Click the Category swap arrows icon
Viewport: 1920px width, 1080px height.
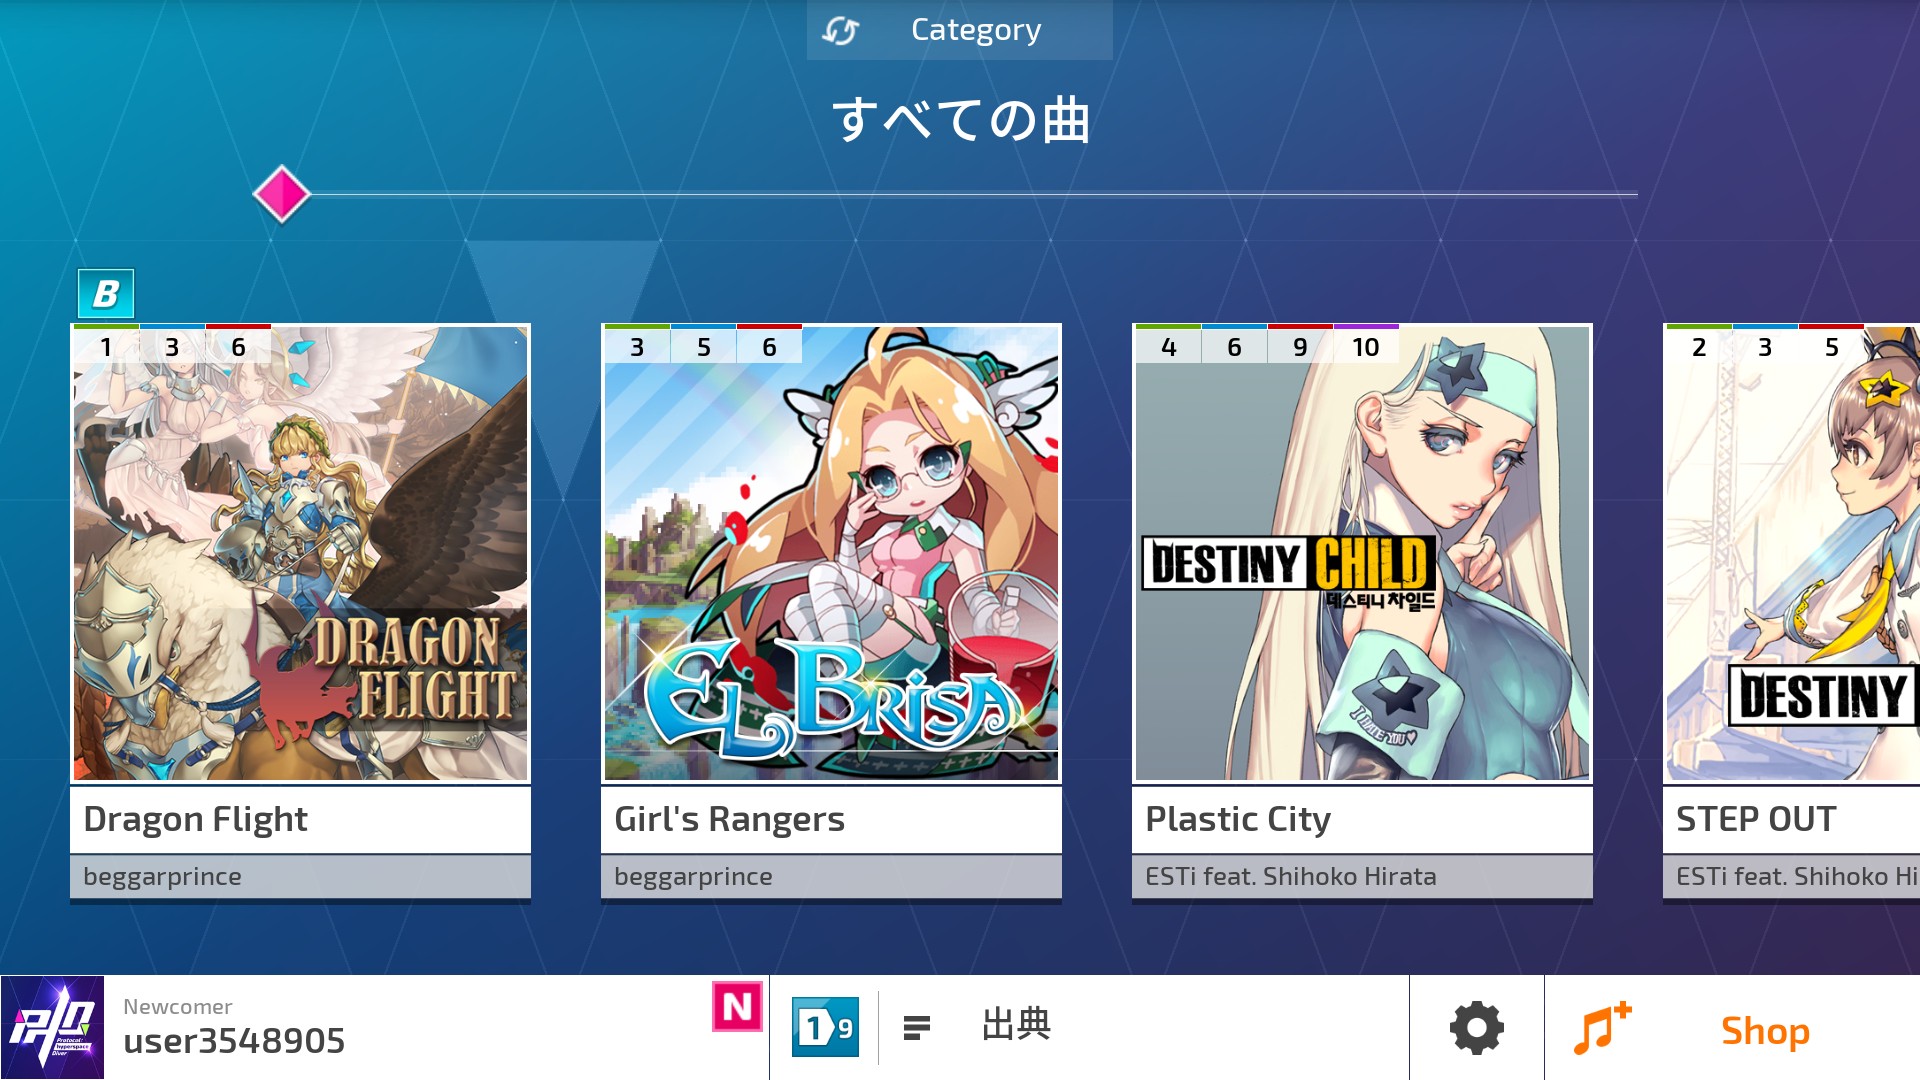pos(840,31)
